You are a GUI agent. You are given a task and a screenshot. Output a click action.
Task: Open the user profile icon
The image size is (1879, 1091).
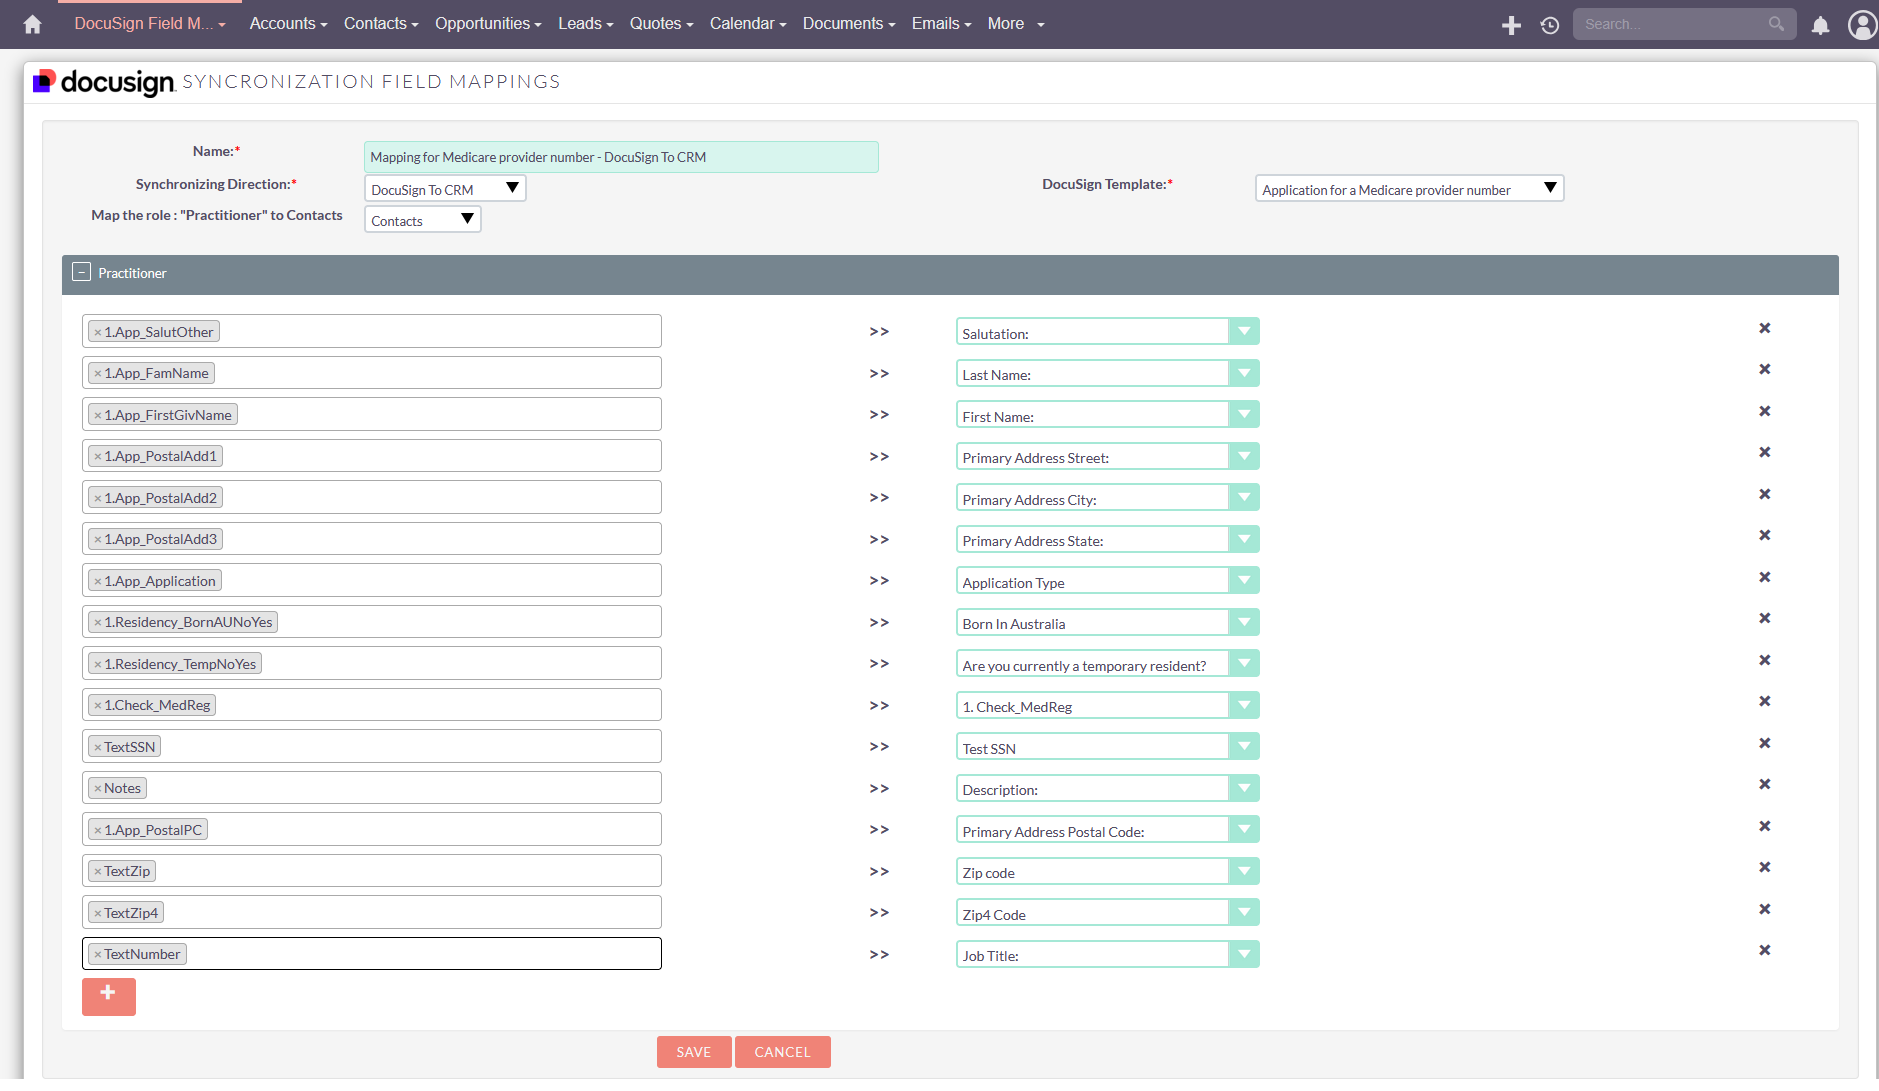coord(1862,25)
